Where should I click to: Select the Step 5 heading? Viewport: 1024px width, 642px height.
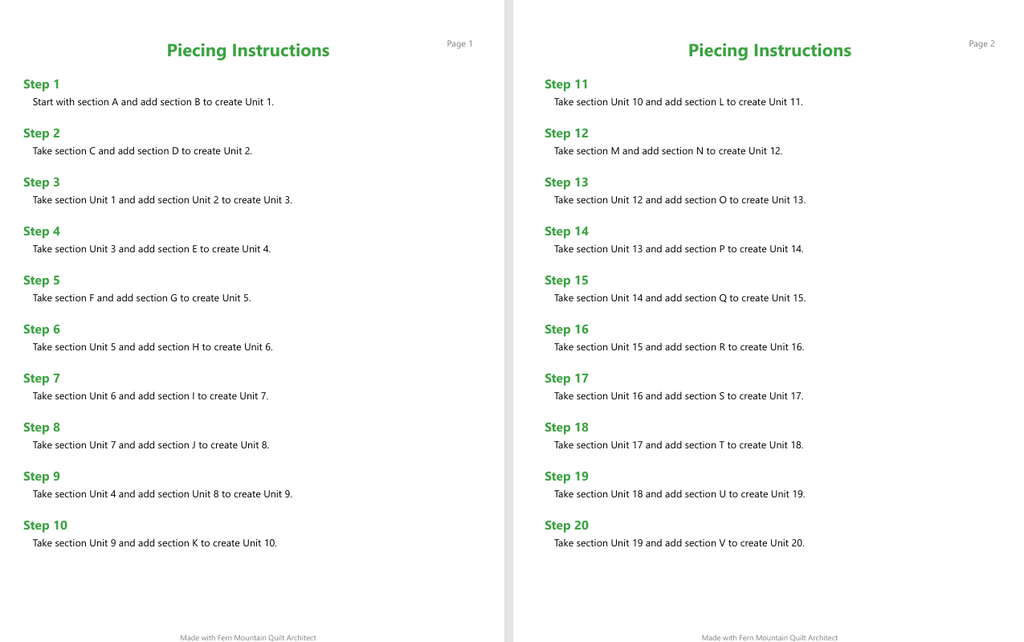(x=41, y=280)
